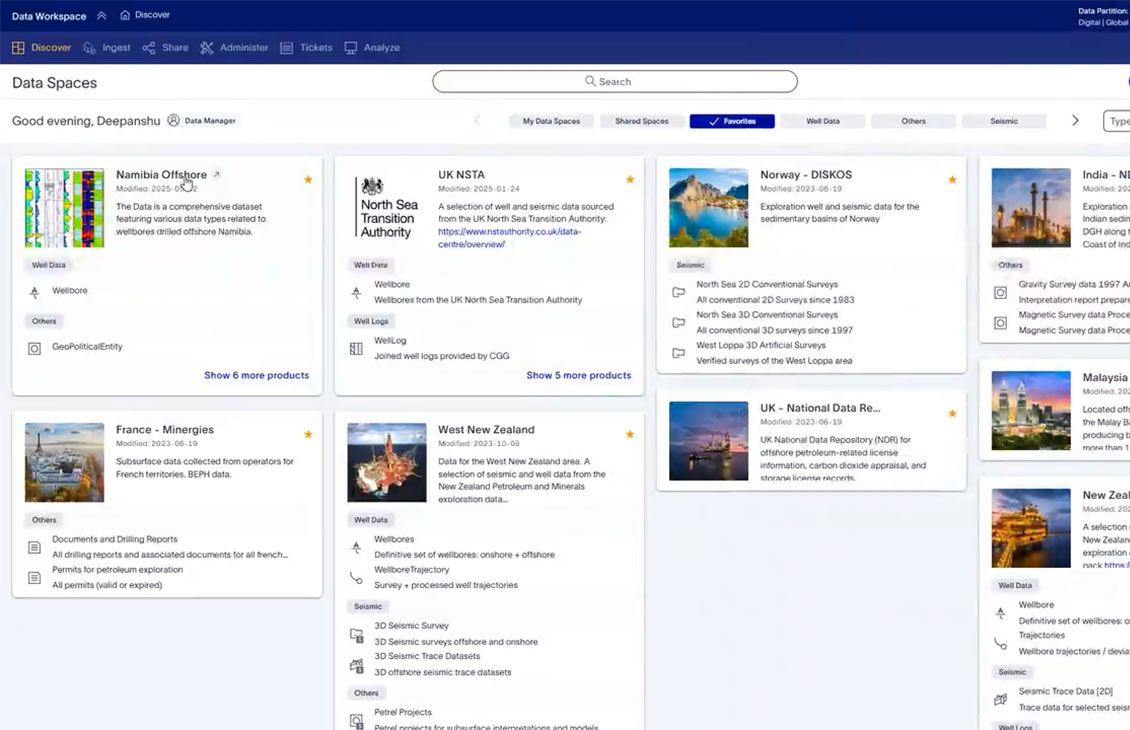
Task: Open Namibia Offshore external link arrow
Action: [x=216, y=174]
